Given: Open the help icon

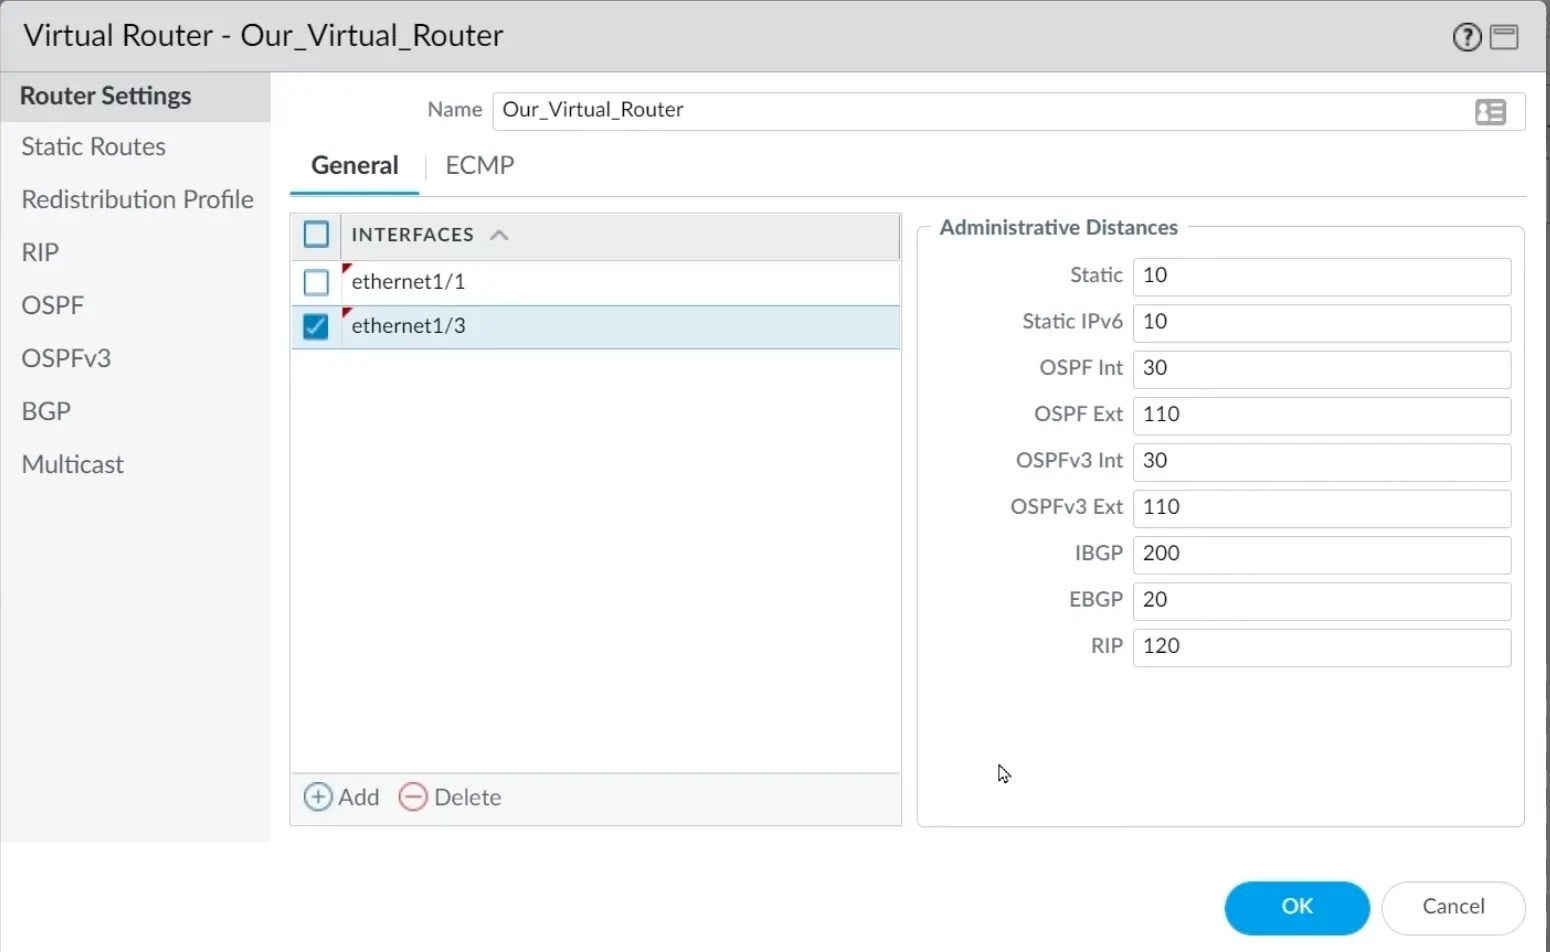Looking at the screenshot, I should 1465,36.
